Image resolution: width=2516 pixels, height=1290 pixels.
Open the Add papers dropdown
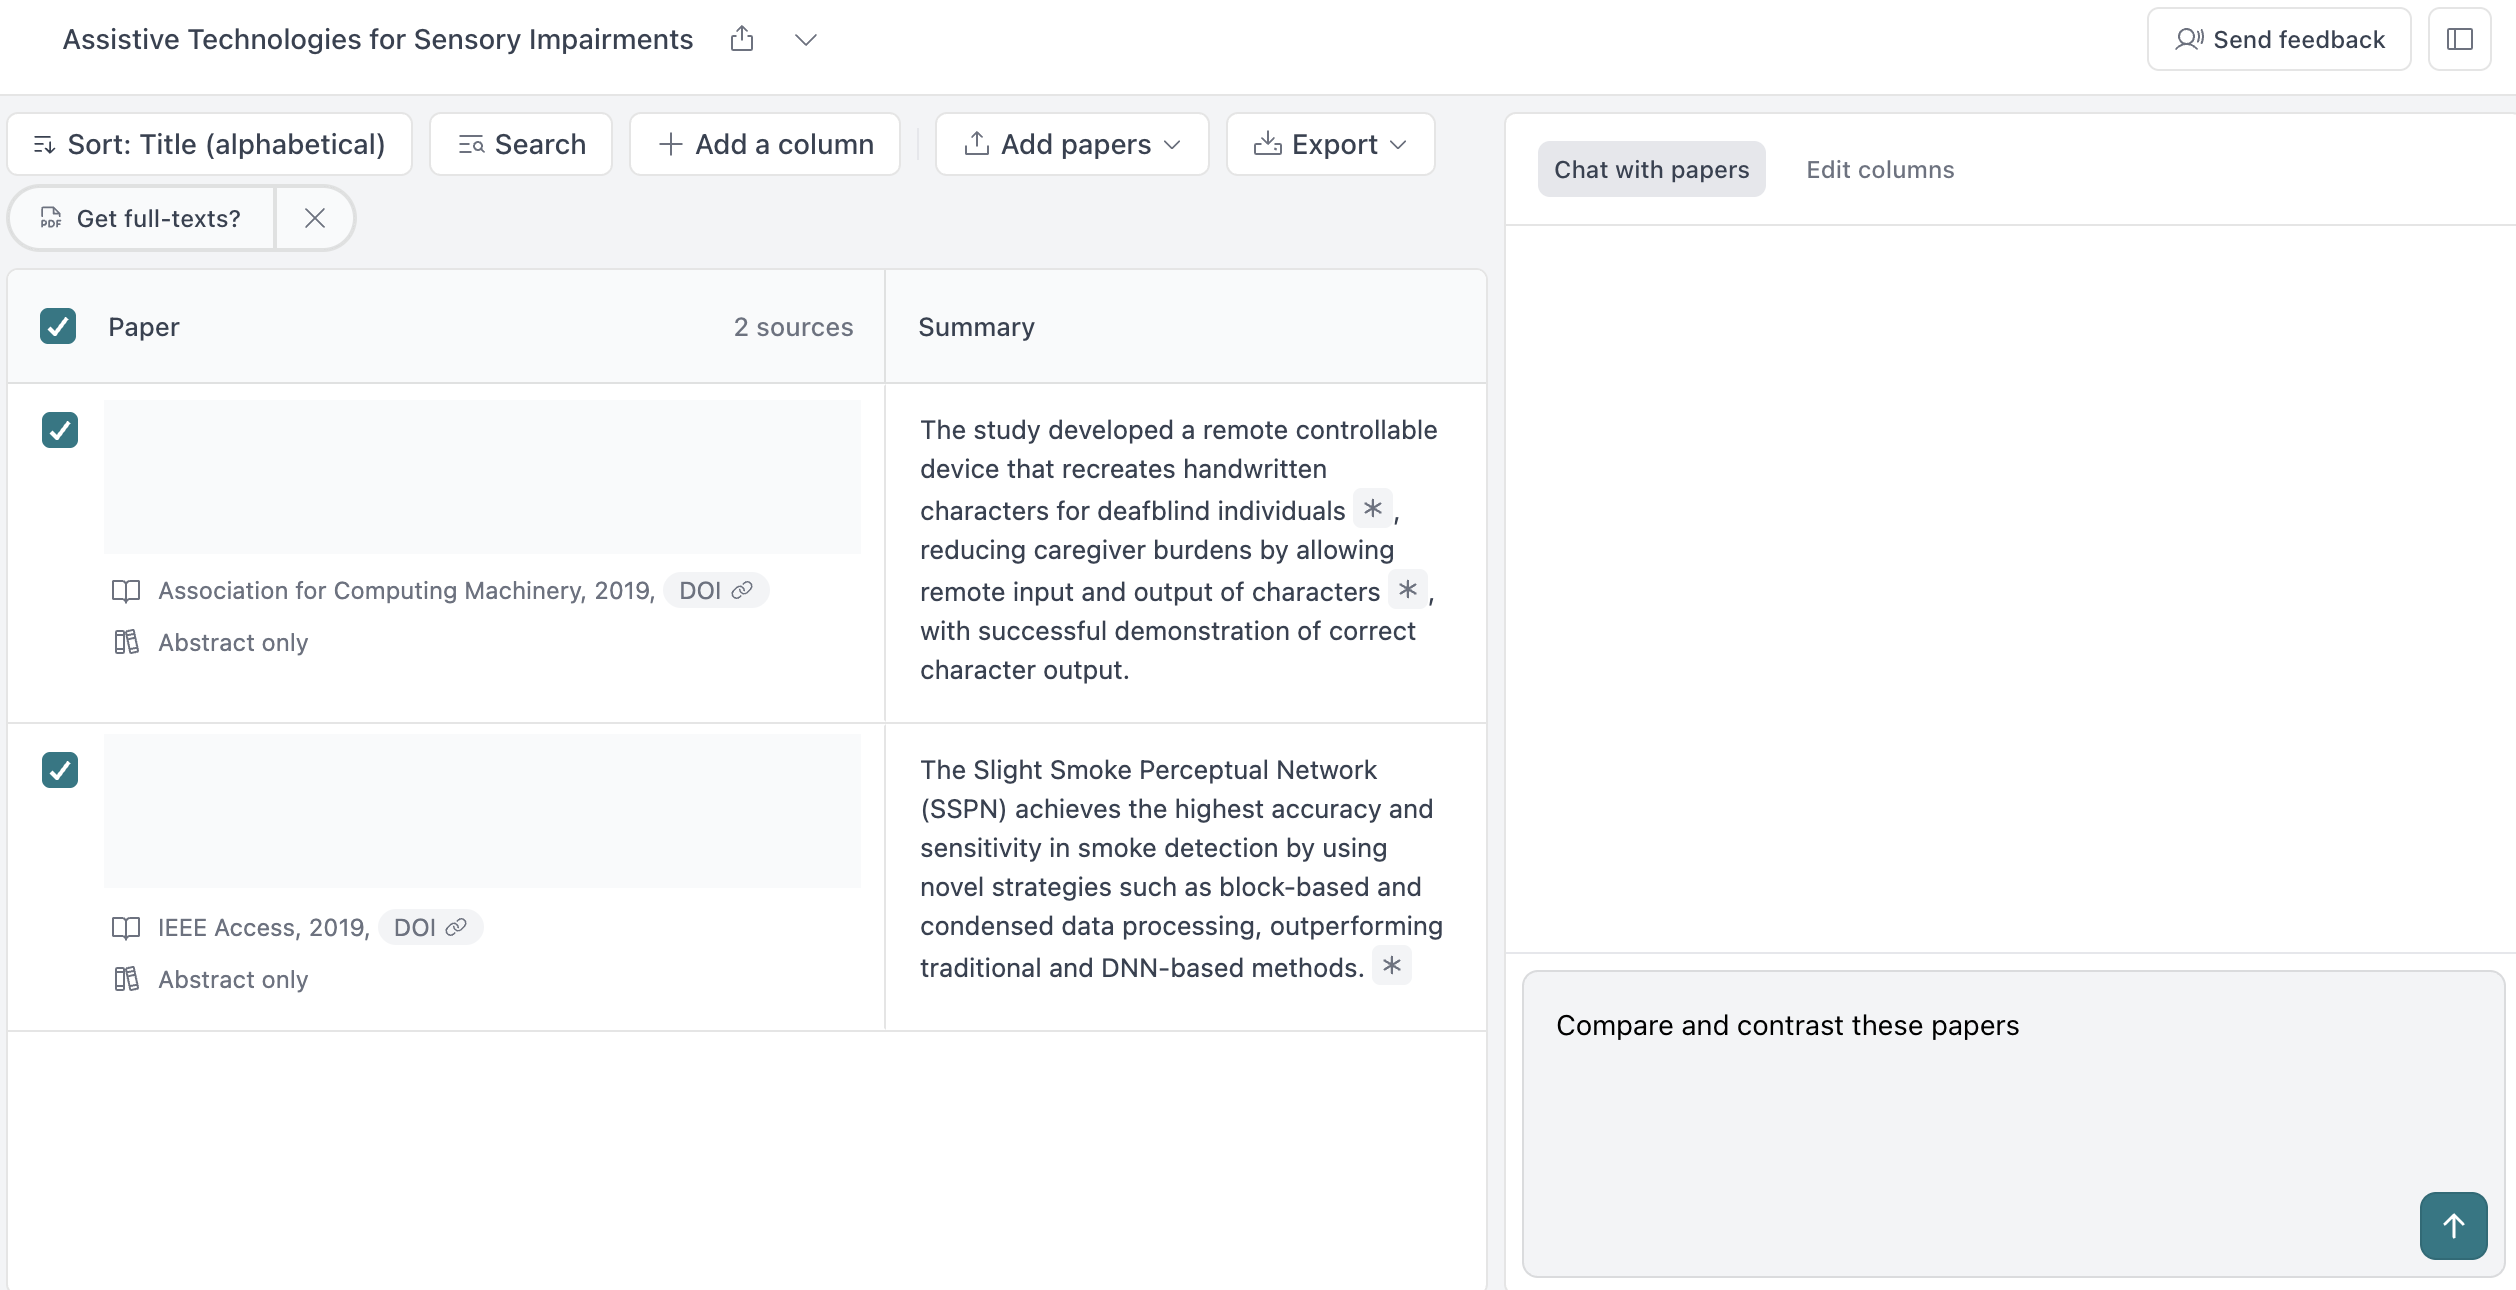point(1072,144)
